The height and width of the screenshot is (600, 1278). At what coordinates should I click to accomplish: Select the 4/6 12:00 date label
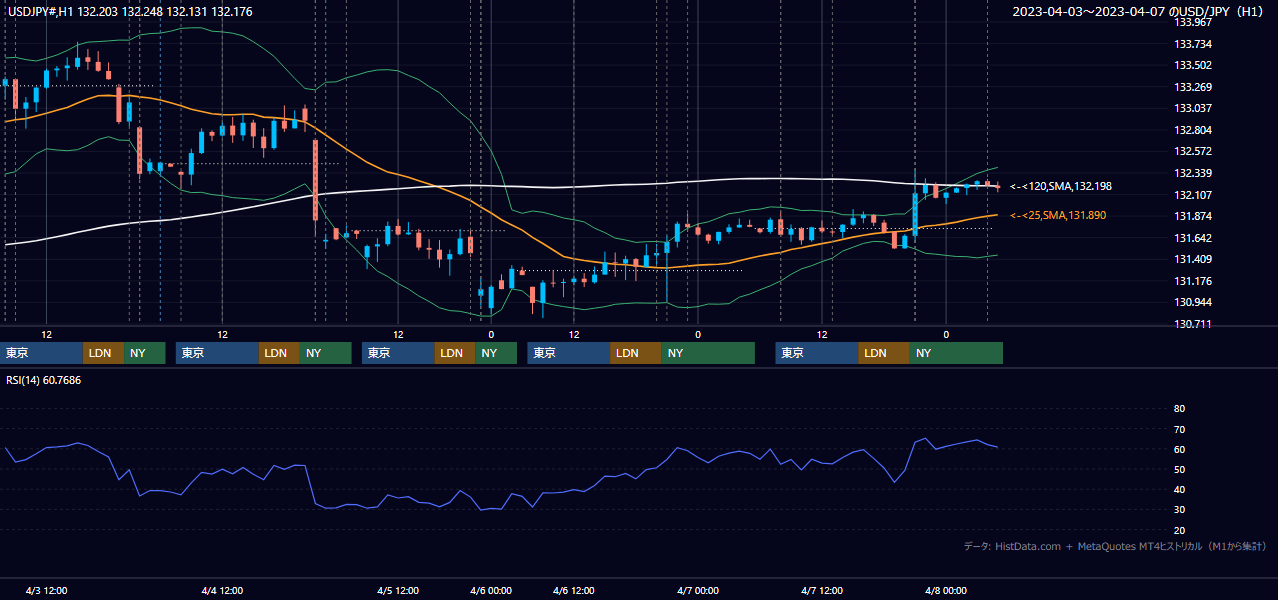point(574,591)
